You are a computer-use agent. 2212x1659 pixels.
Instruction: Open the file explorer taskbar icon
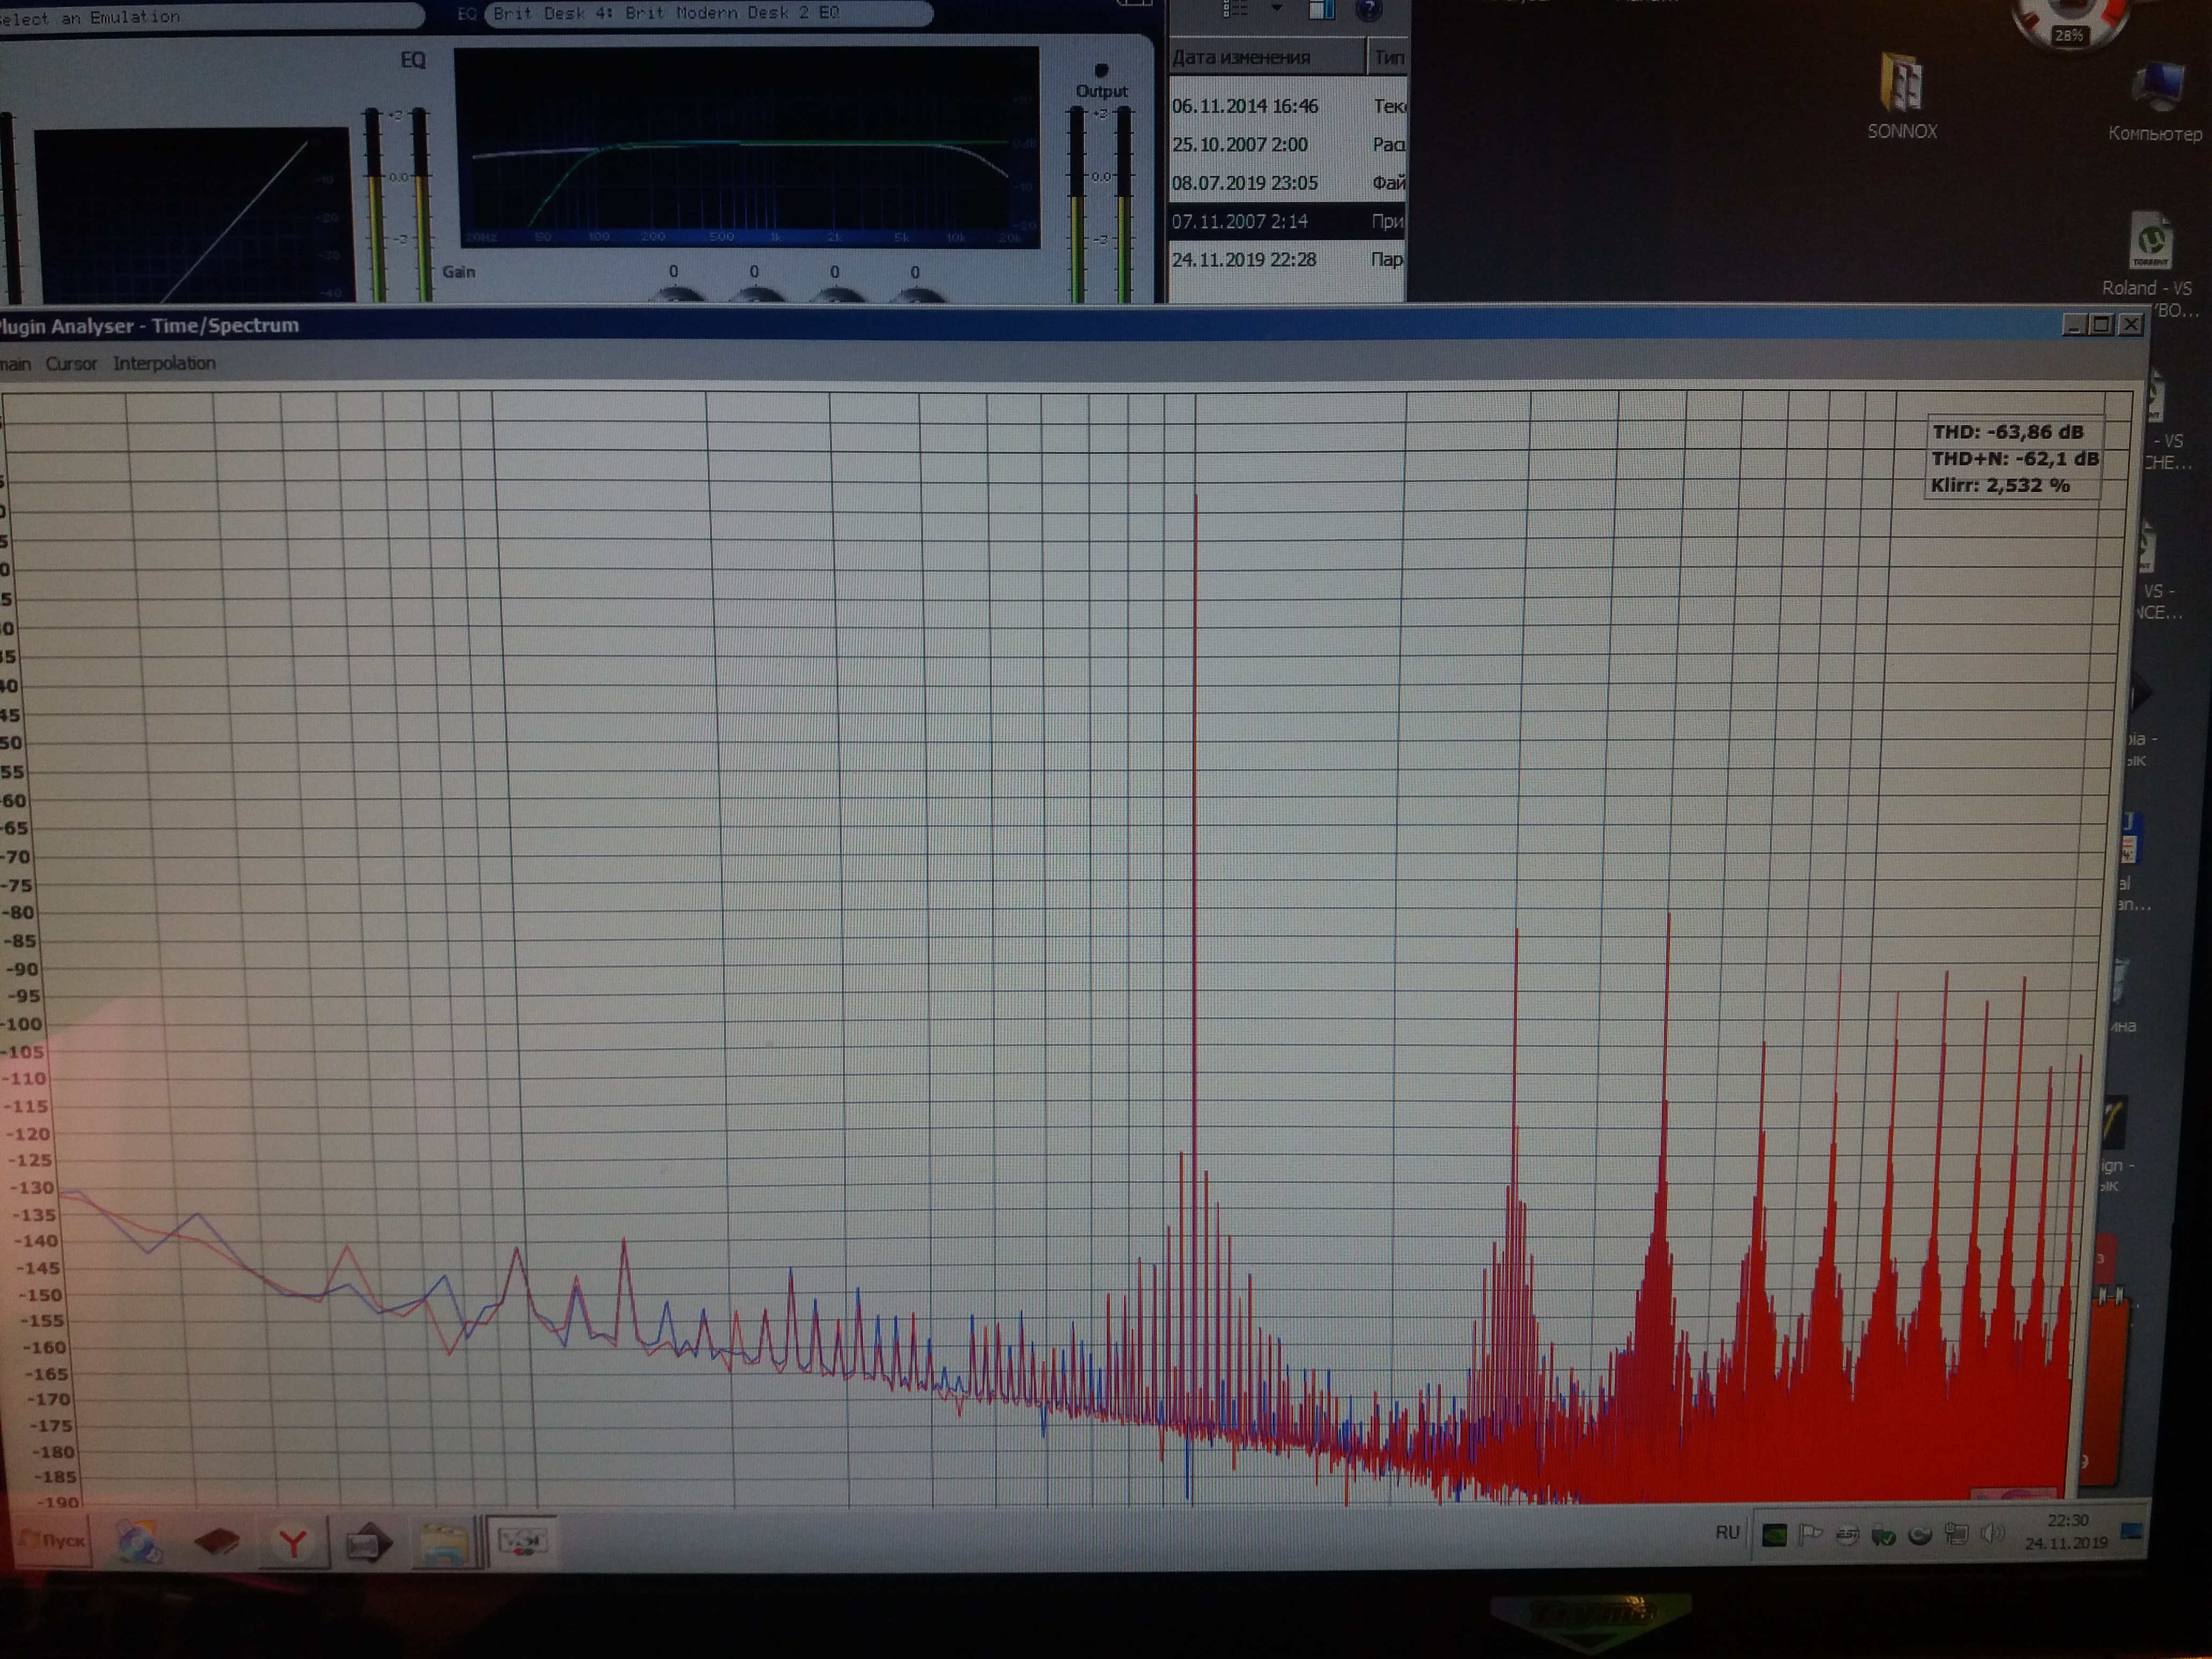click(445, 1544)
